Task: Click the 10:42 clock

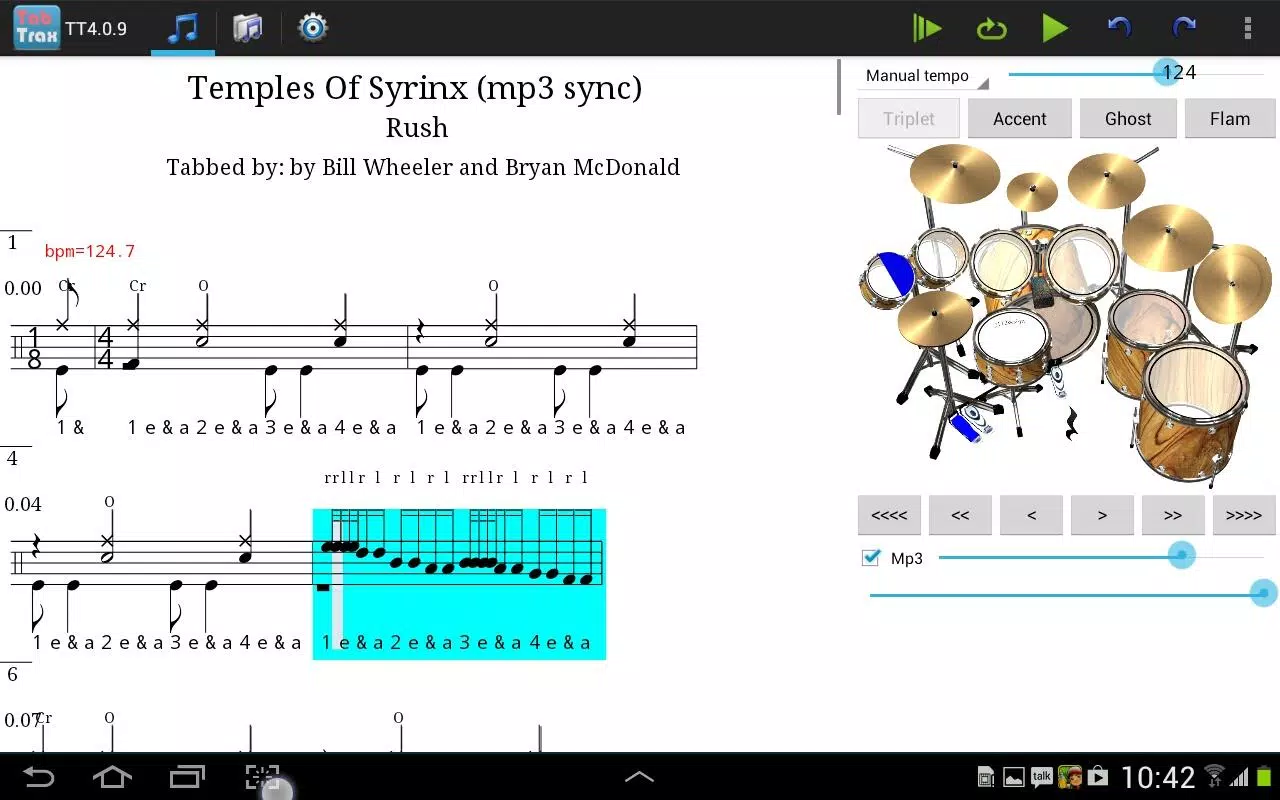Action: click(x=1158, y=777)
